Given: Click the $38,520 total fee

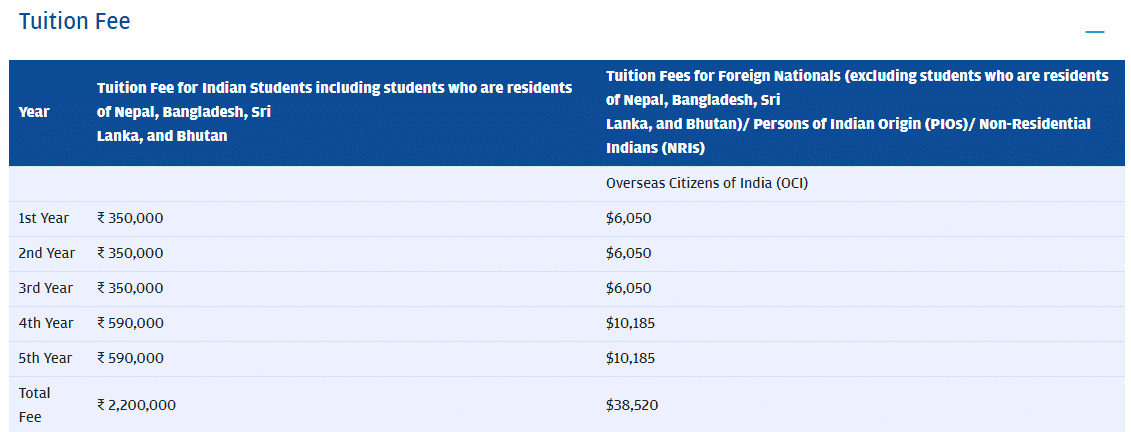Looking at the screenshot, I should point(632,405).
